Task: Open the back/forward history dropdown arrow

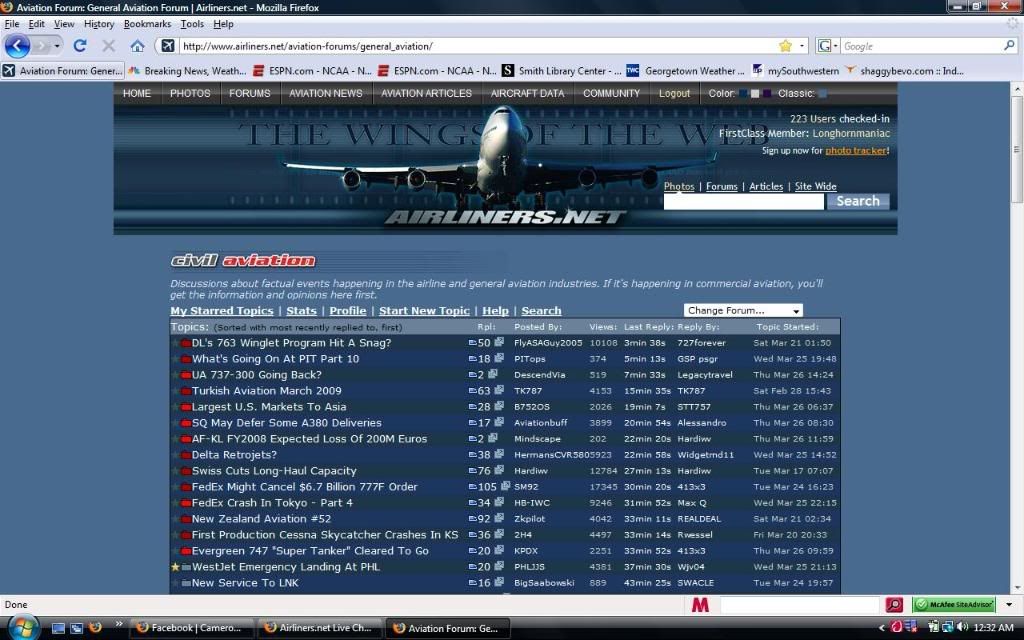Action: pyautogui.click(x=57, y=46)
